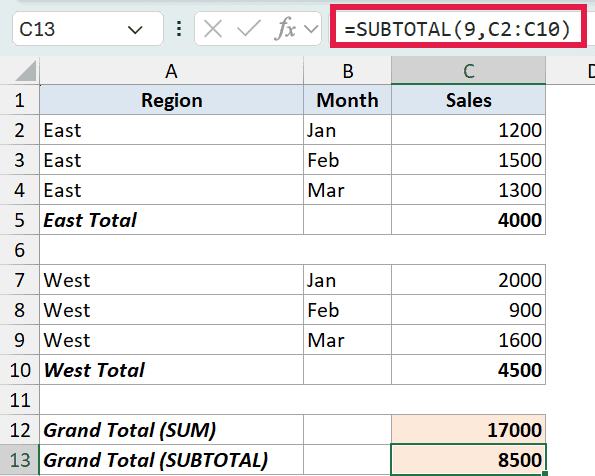Click the cell with value 900
Viewport: 595px width, 476px height.
(469, 310)
